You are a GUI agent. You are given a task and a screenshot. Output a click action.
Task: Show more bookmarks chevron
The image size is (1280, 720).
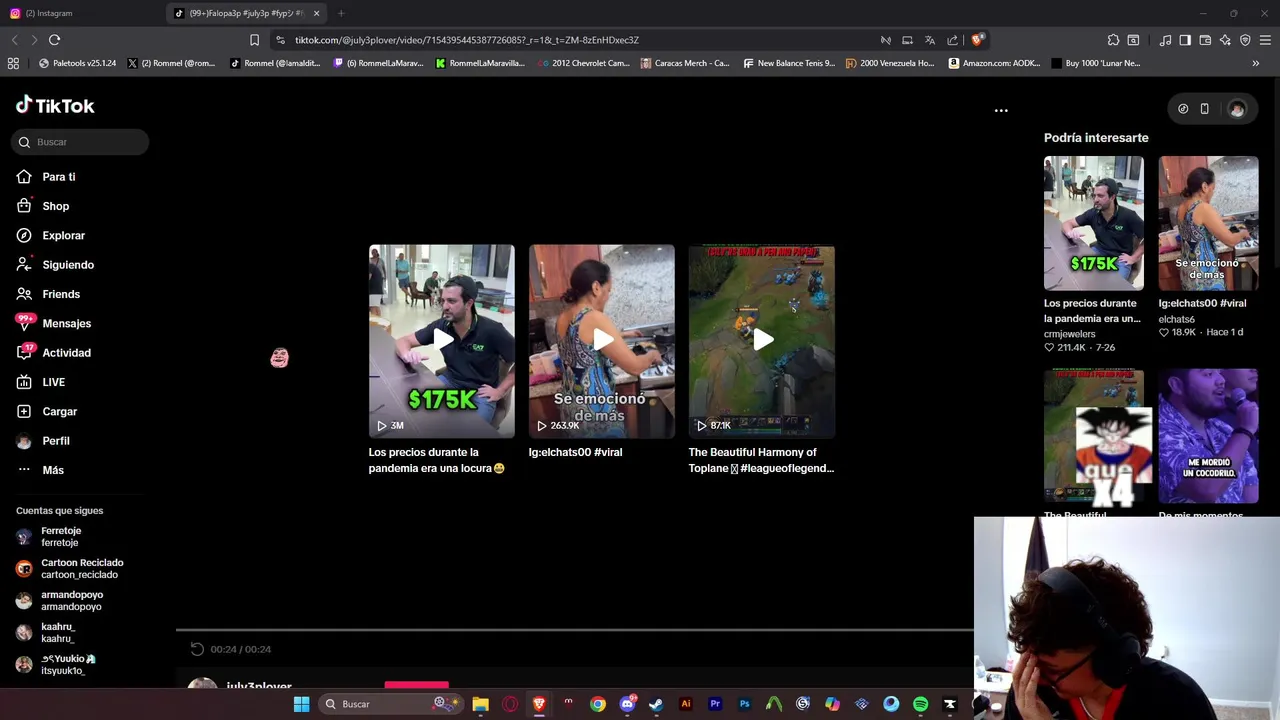coord(1255,63)
